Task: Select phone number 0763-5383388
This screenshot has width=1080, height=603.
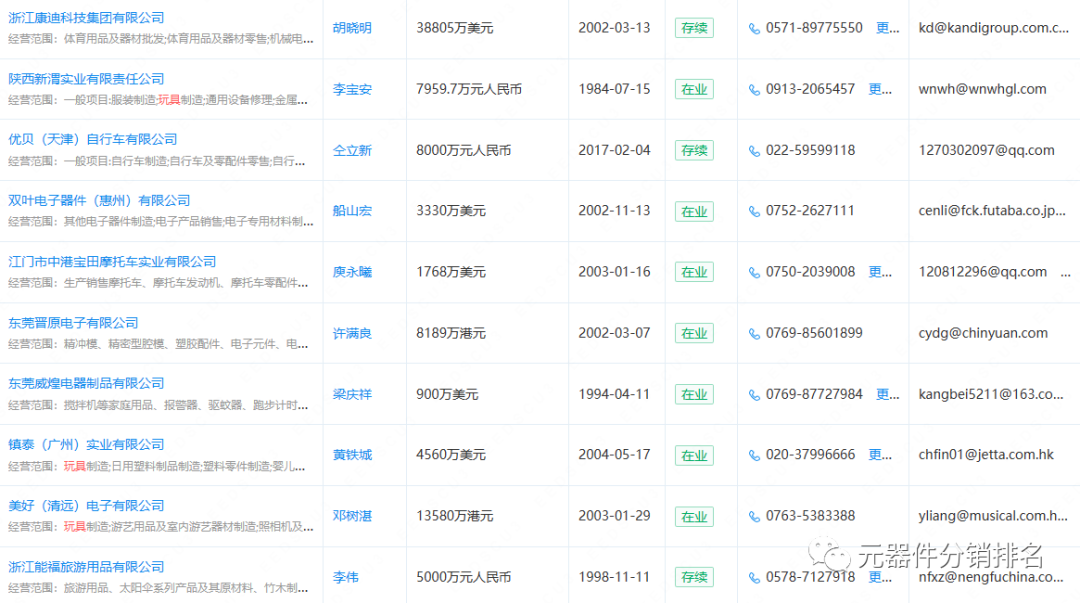Action: pos(810,516)
